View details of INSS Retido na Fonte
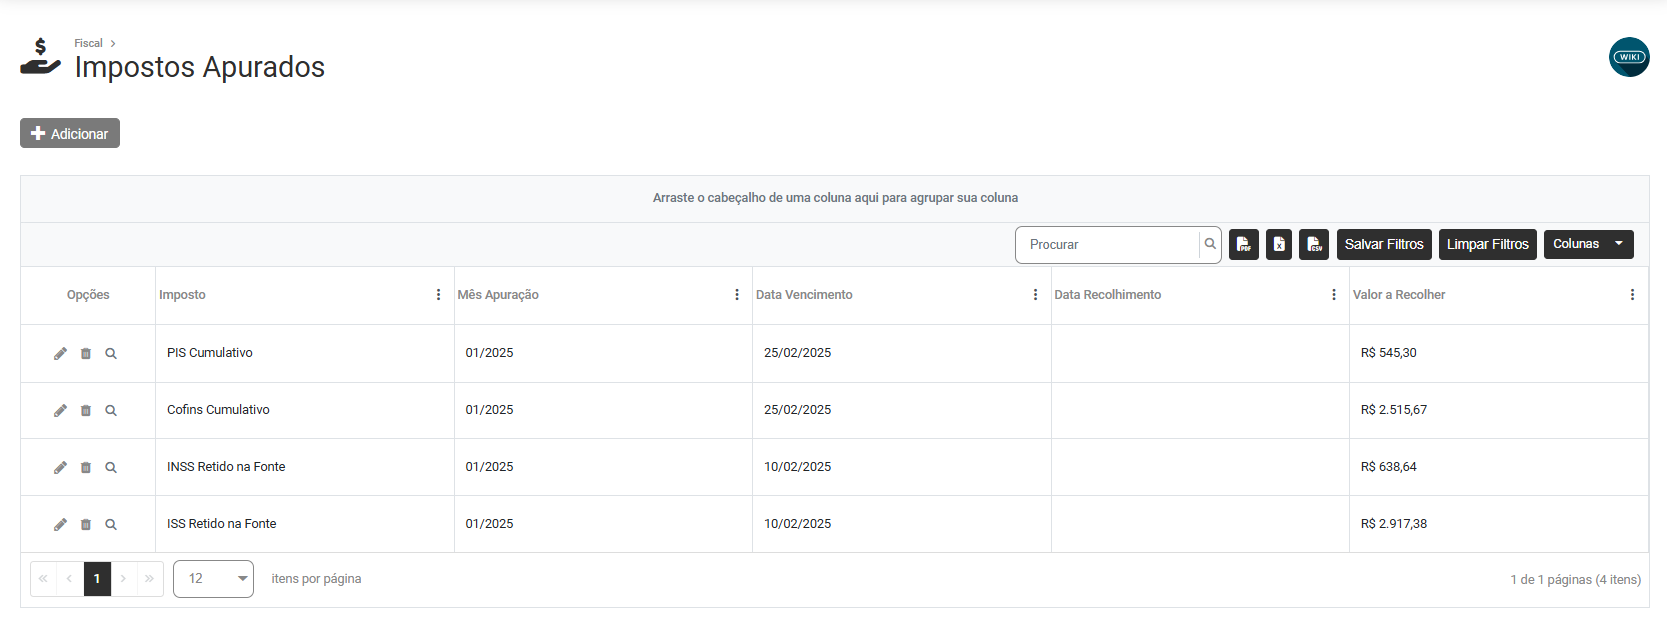Screen dimensions: 1667x638 [x=111, y=467]
